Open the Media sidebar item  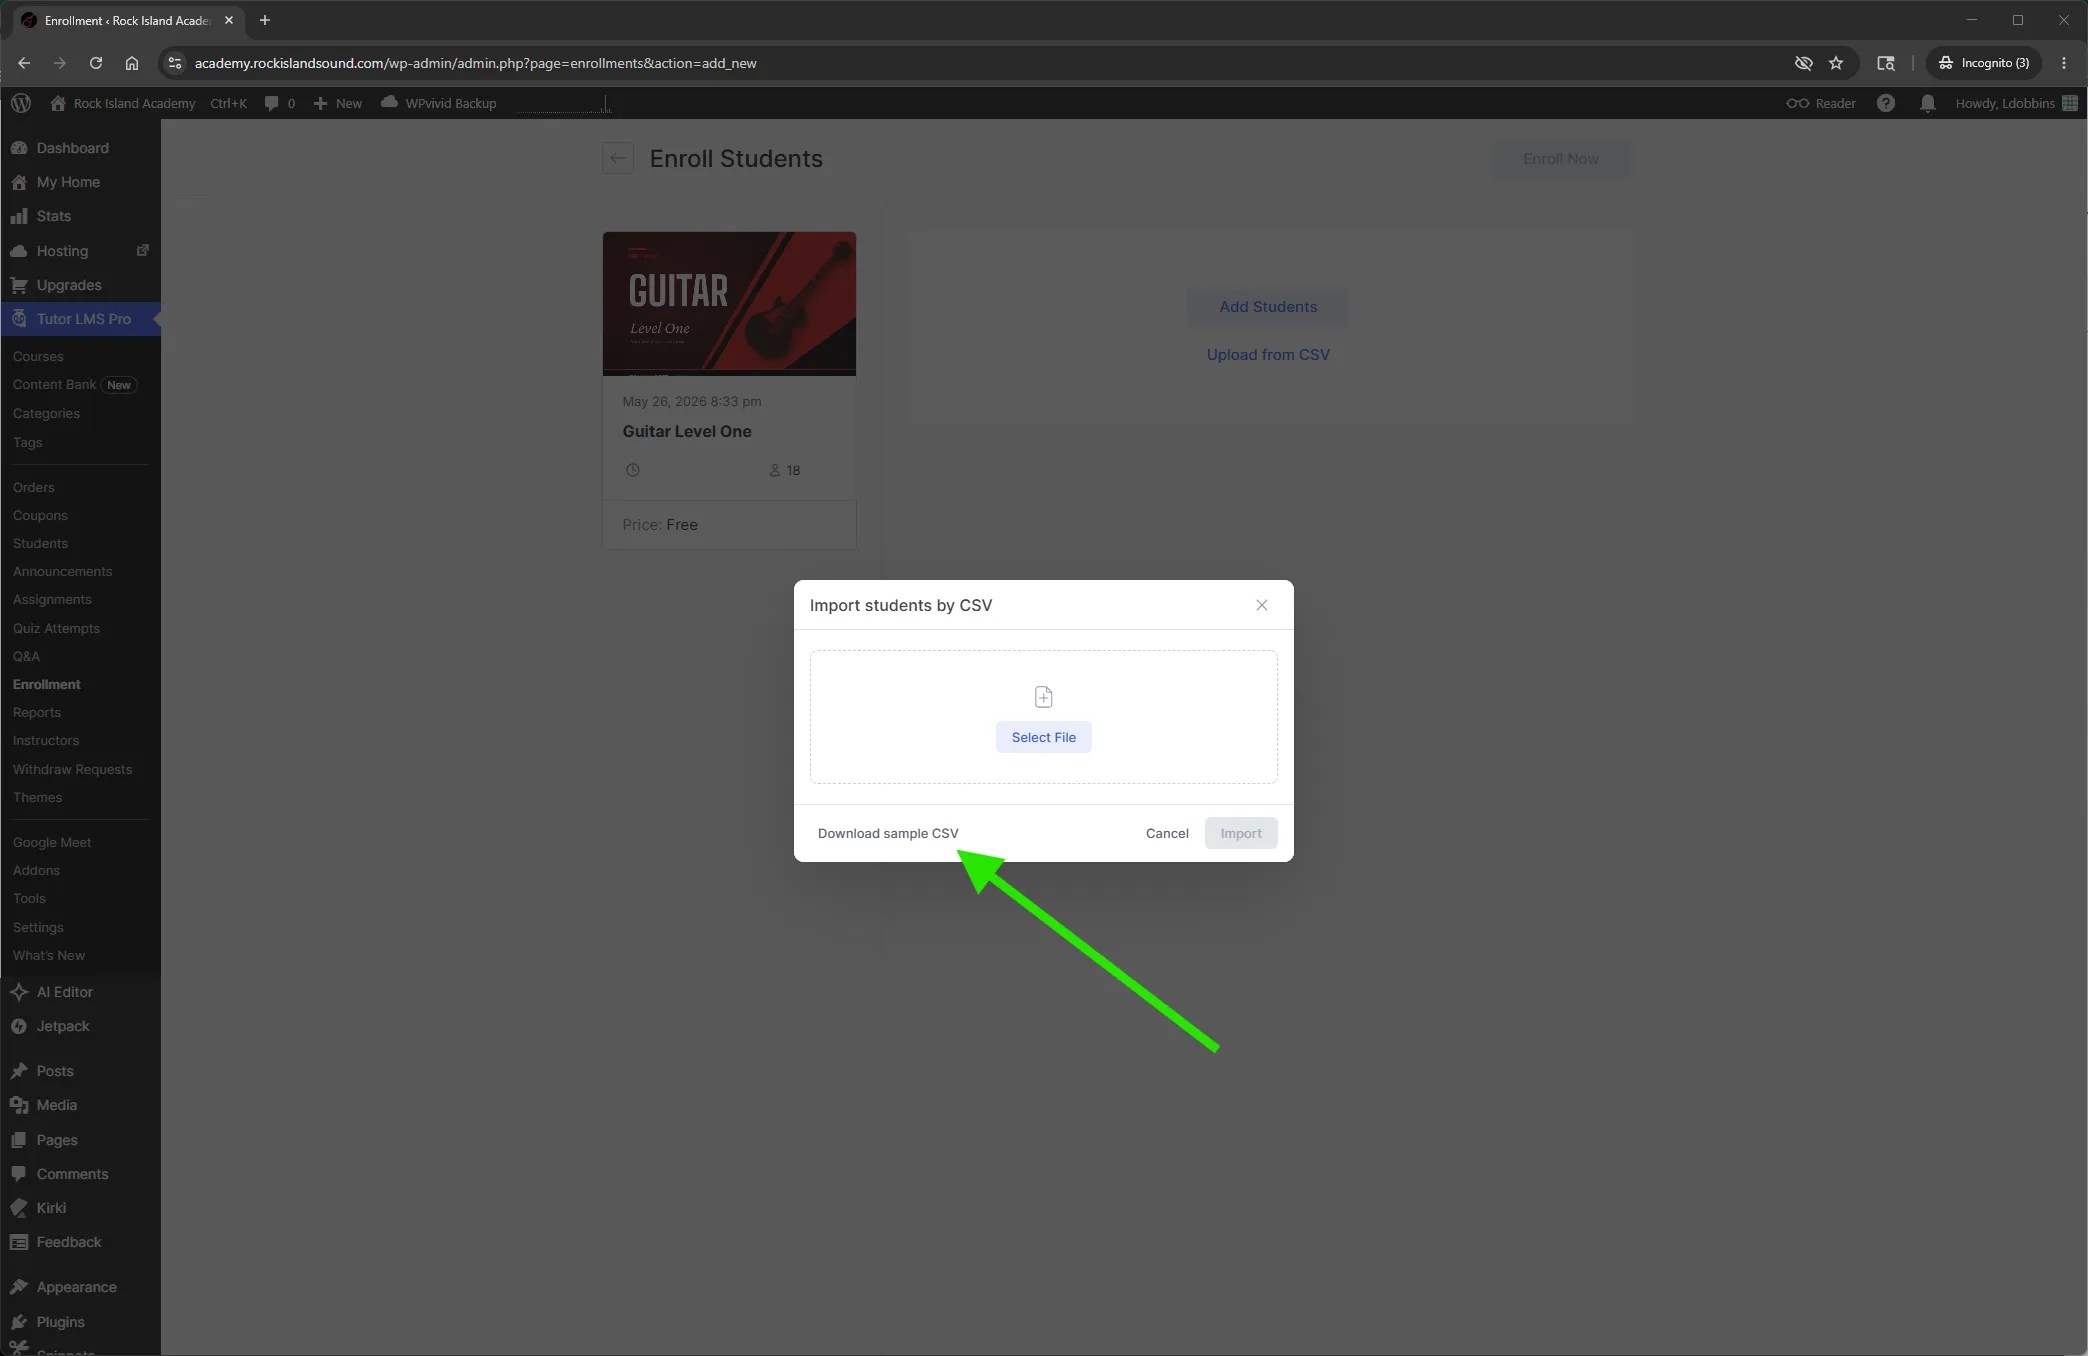coord(57,1105)
